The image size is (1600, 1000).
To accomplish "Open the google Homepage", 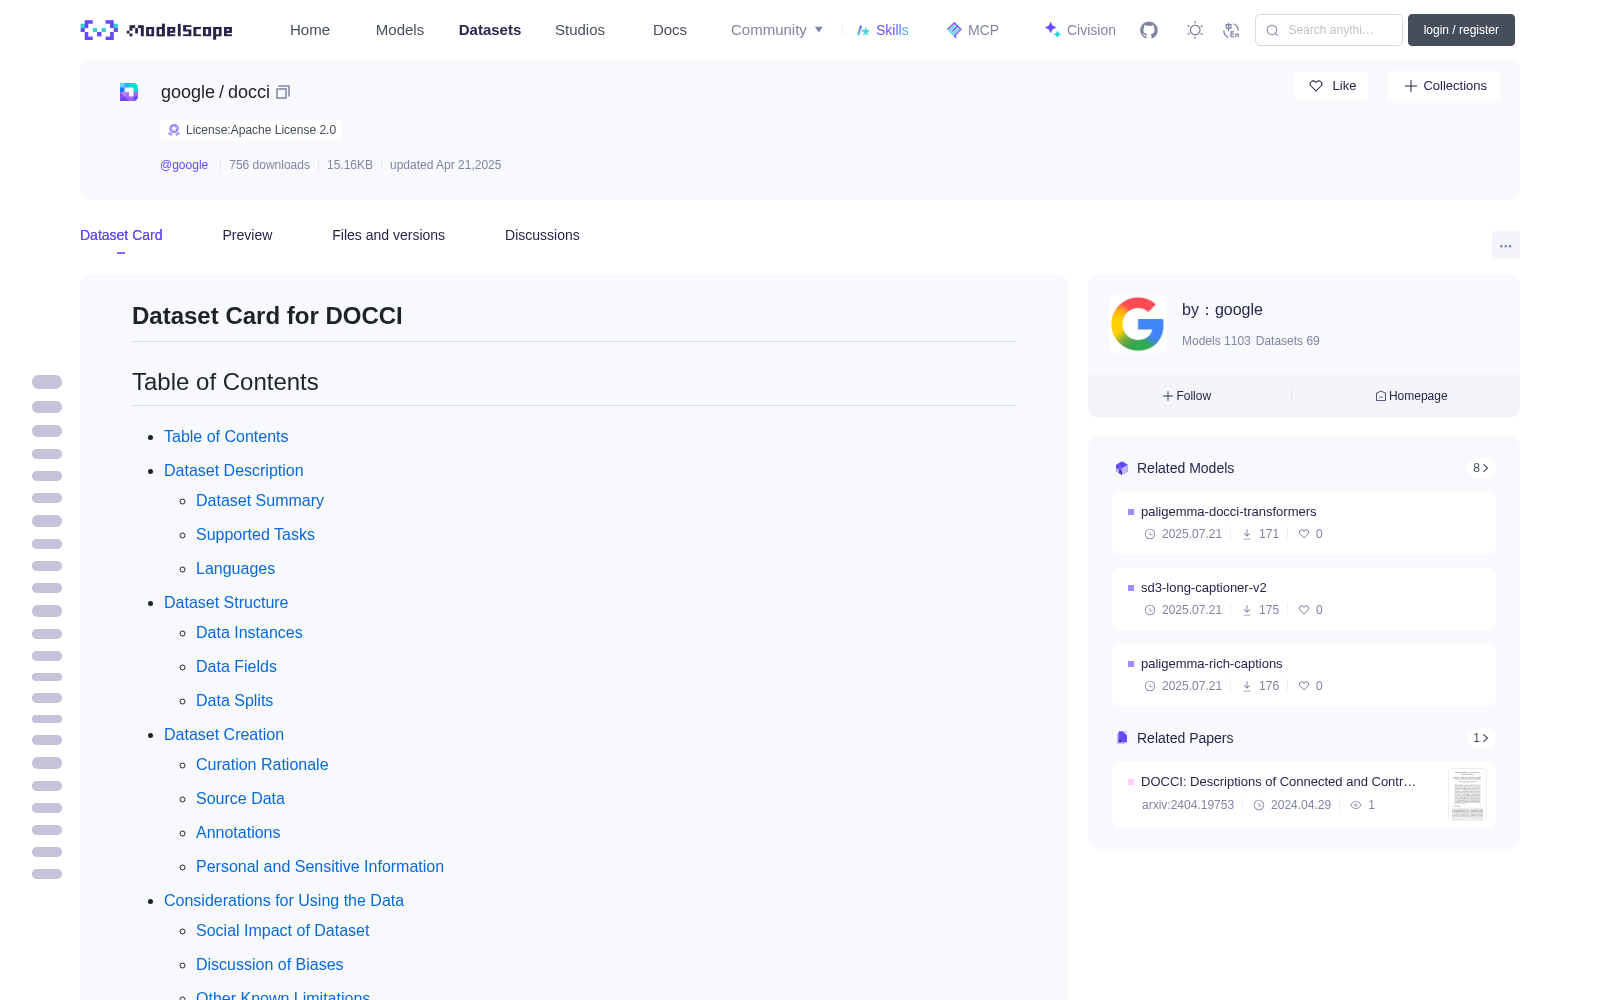I will 1411,396.
